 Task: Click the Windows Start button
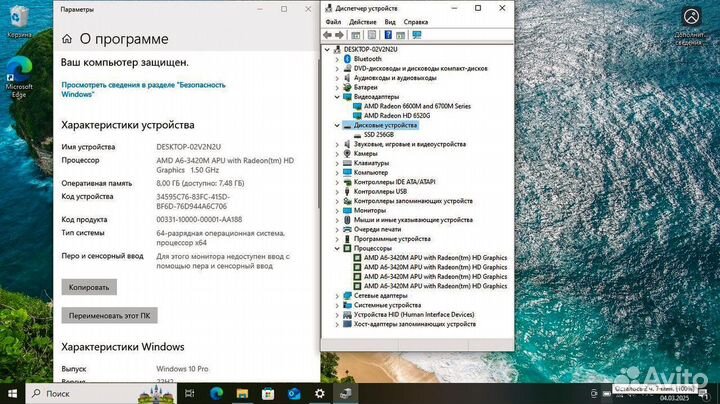point(12,393)
